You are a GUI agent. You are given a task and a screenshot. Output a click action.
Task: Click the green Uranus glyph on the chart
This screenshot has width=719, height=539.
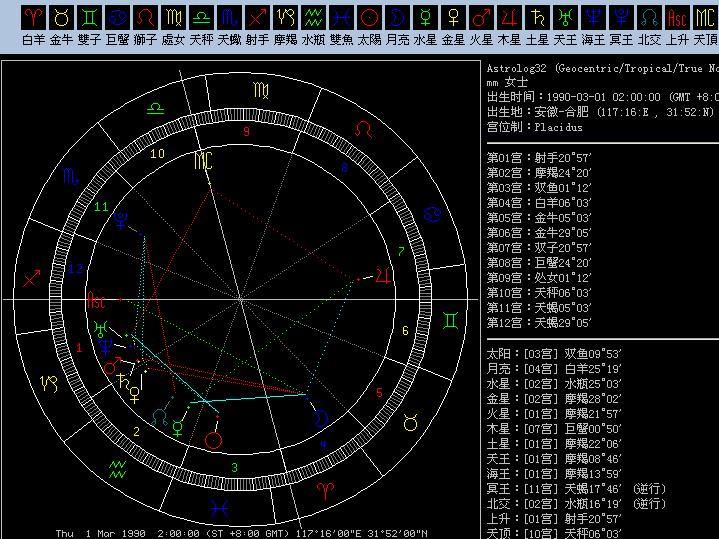(x=100, y=329)
